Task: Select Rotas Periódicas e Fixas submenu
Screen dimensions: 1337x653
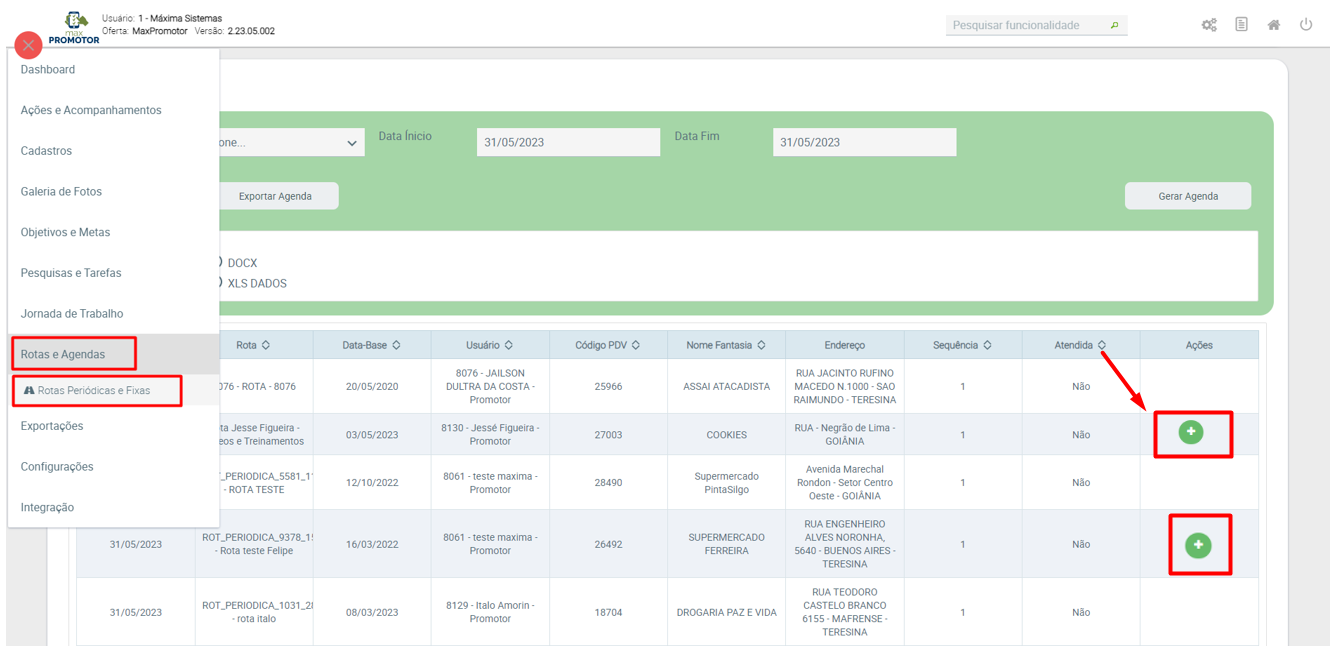Action: (x=94, y=390)
